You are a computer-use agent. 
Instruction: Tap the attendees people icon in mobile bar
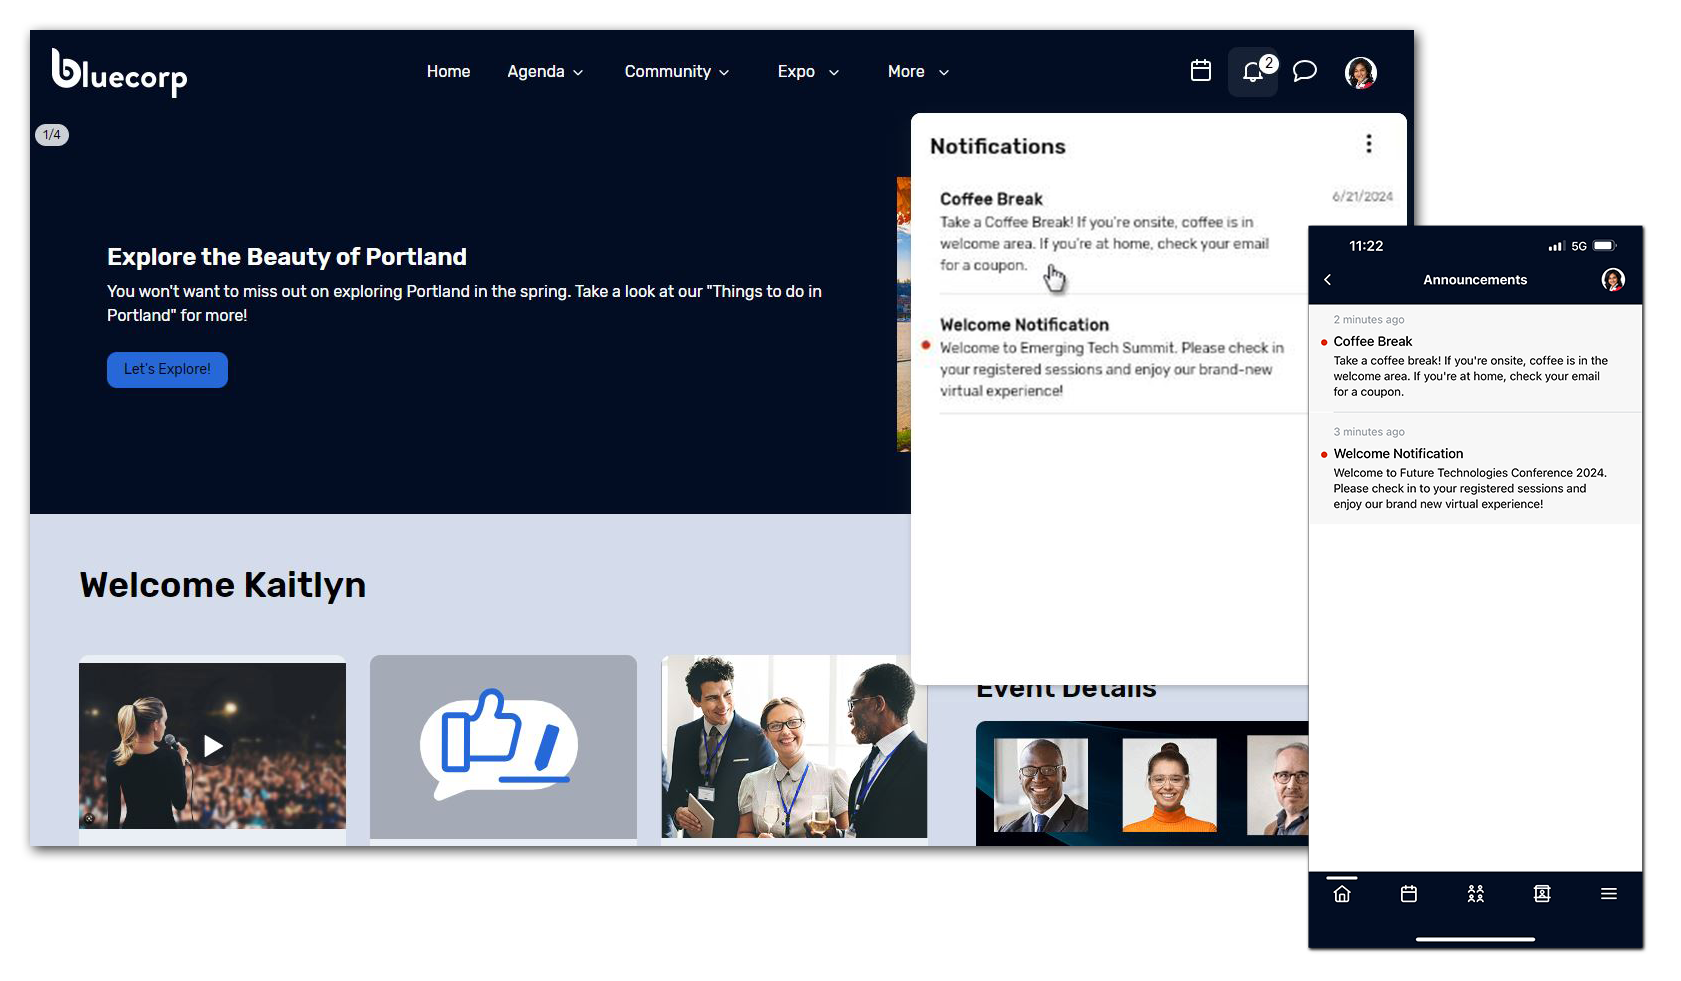[x=1475, y=894]
